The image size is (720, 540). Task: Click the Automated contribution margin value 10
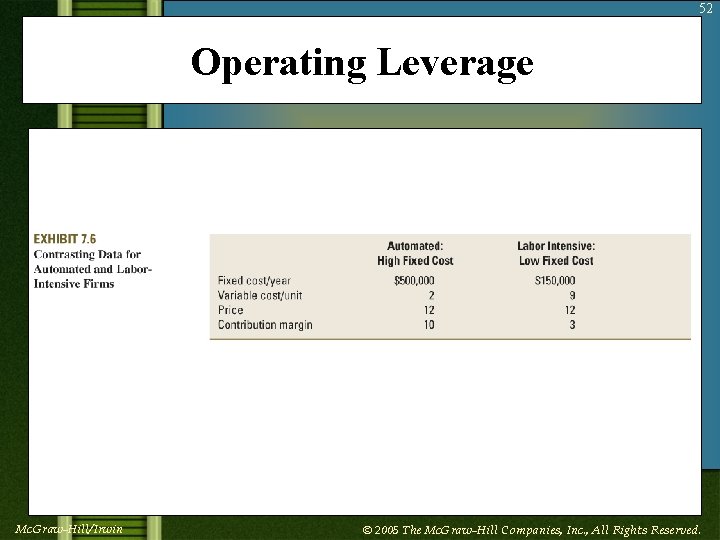[429, 325]
